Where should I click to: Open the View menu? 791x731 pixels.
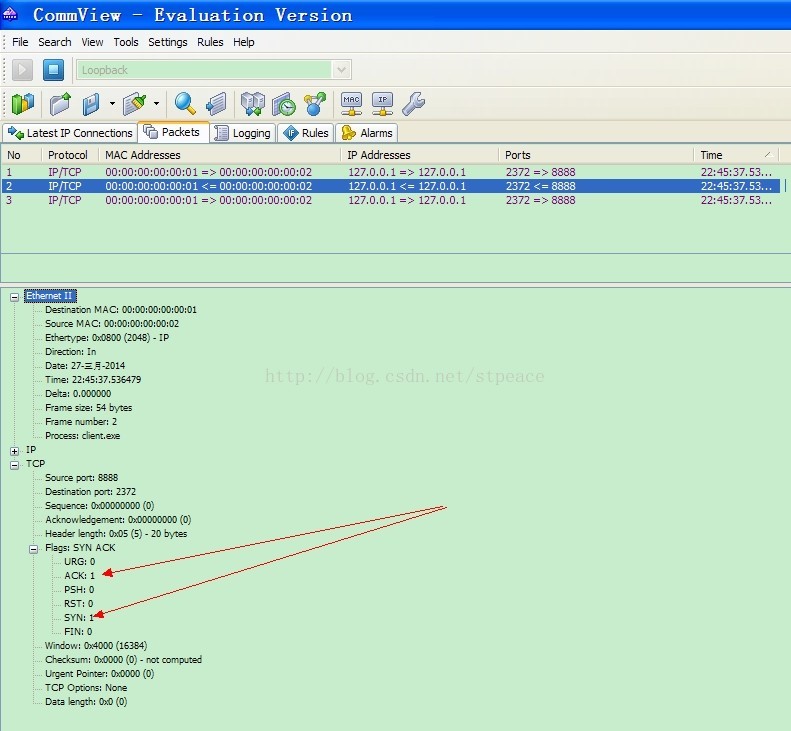click(92, 42)
